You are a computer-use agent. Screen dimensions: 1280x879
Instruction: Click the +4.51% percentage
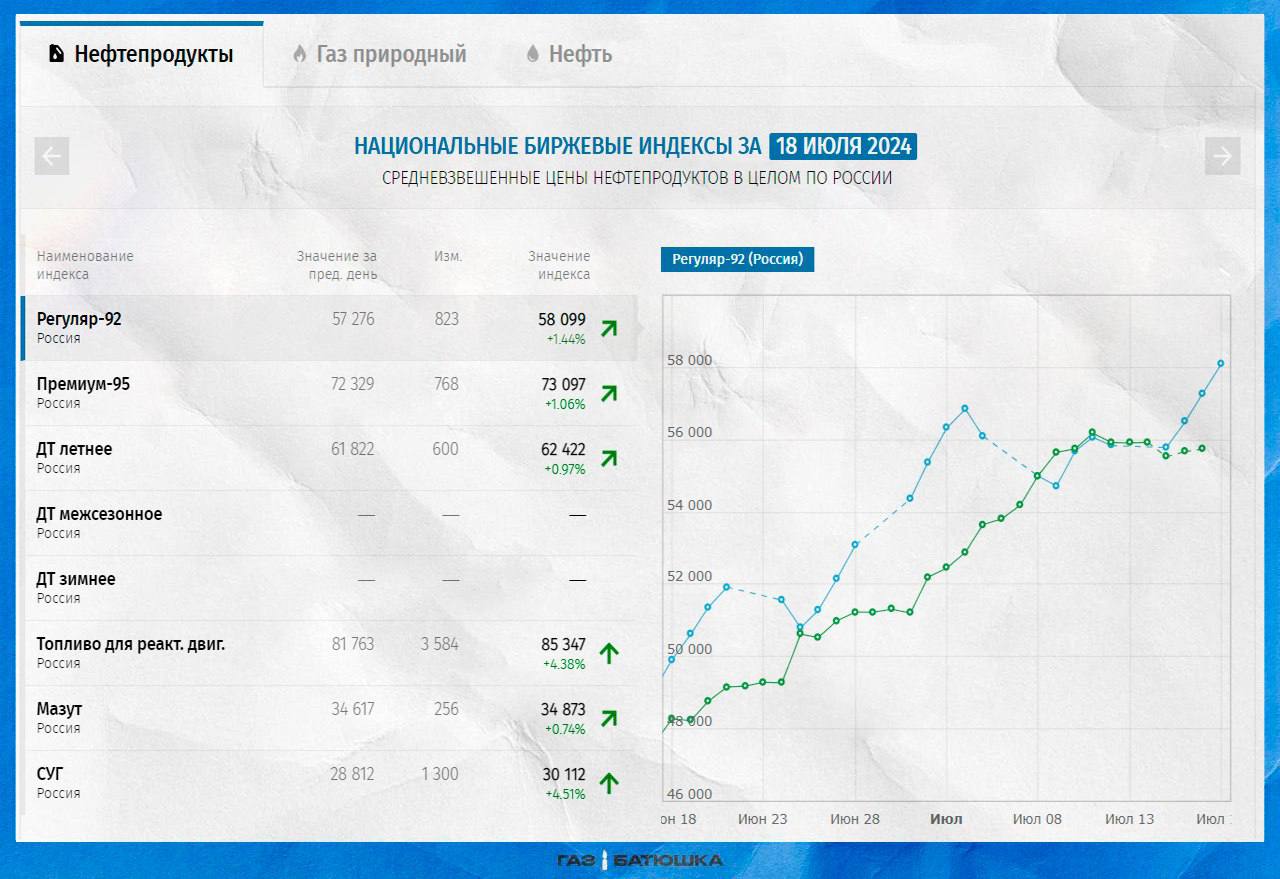565,795
